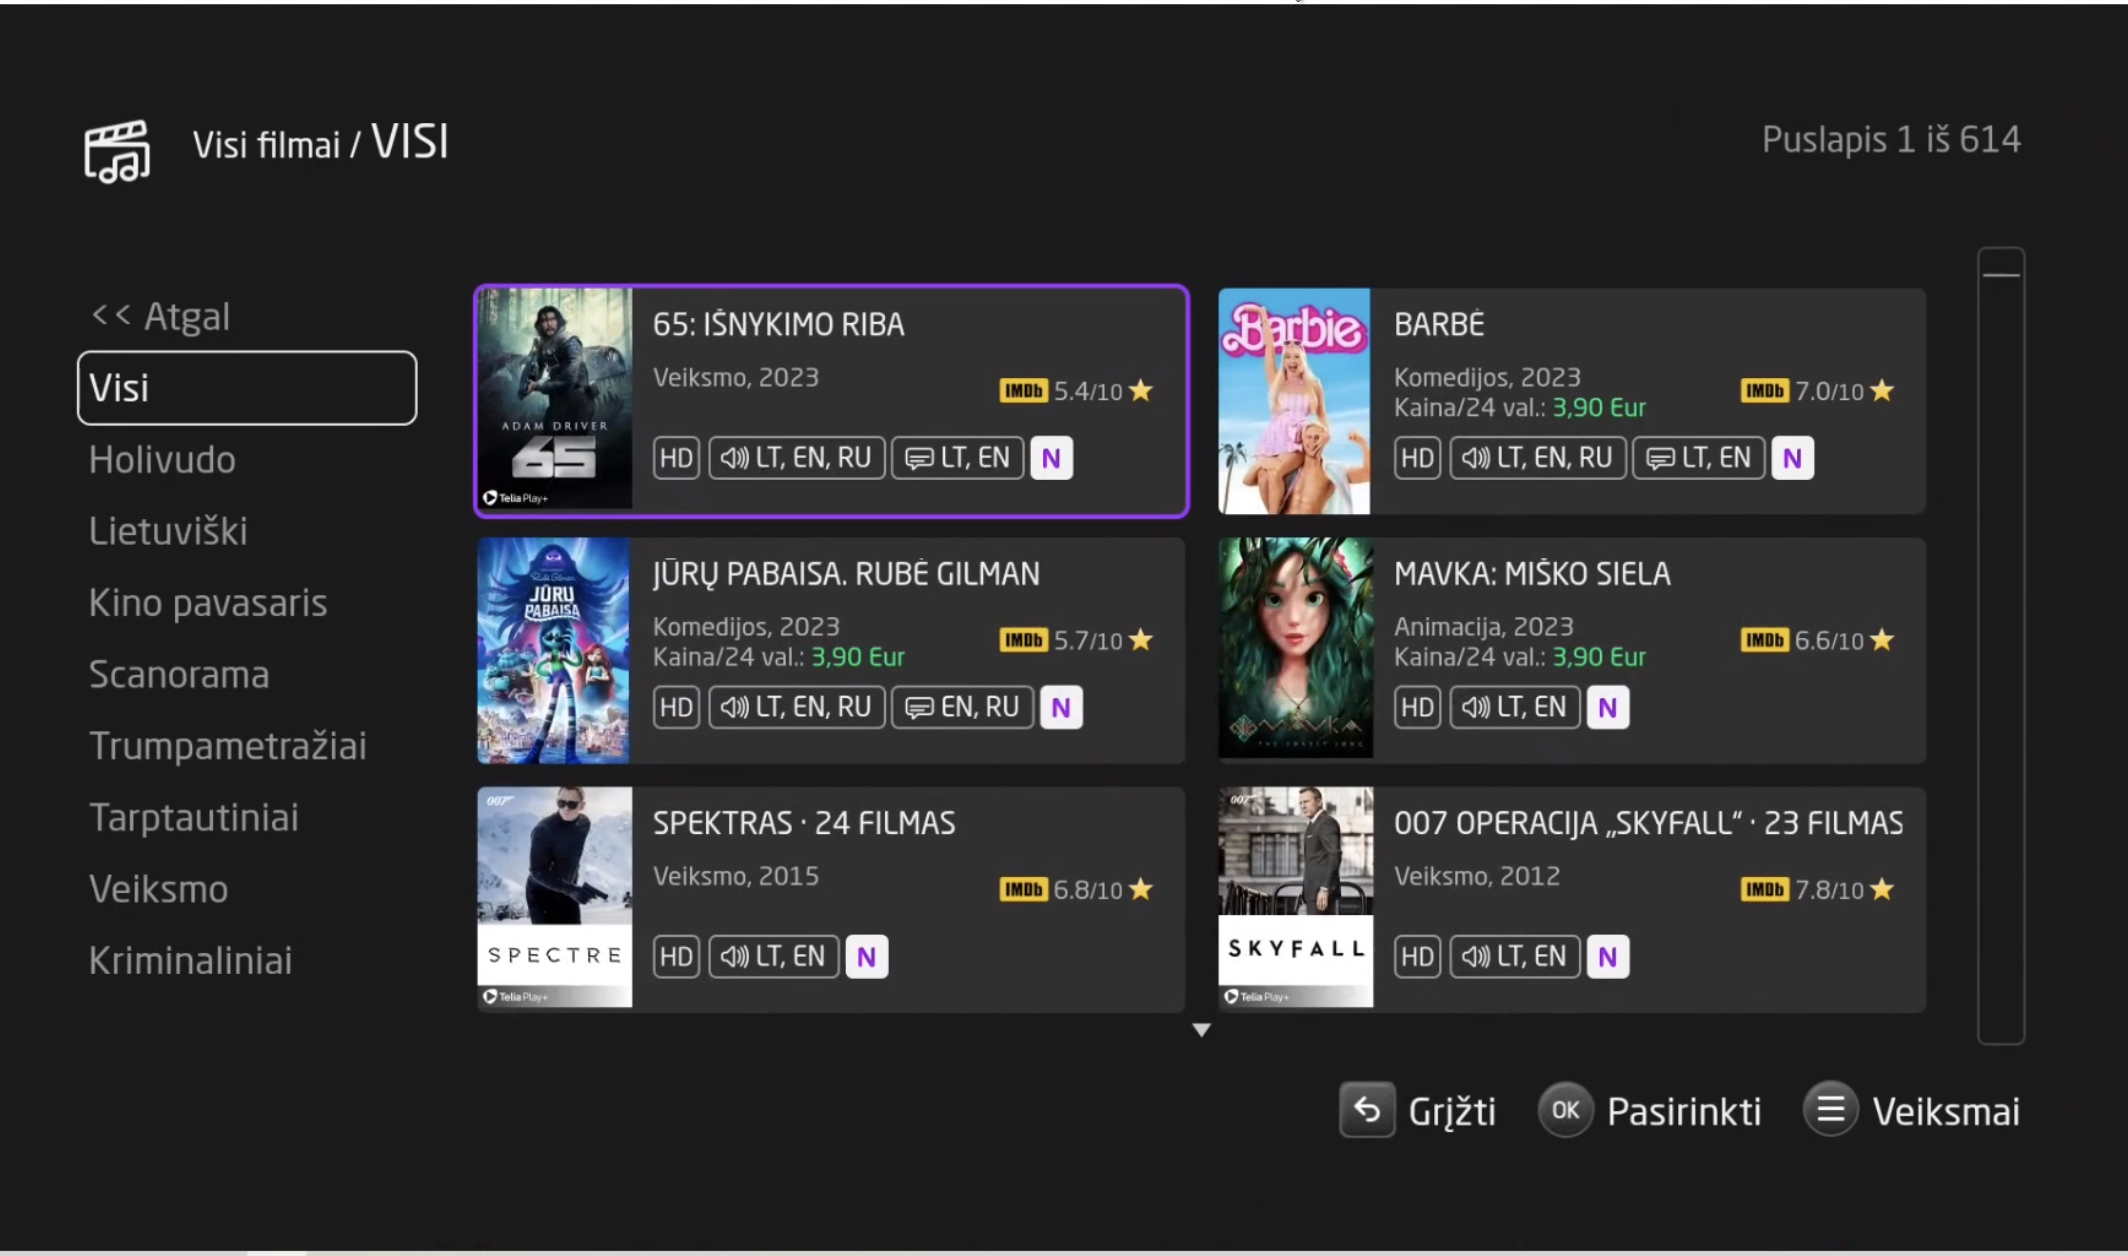The width and height of the screenshot is (2128, 1256).
Task: Click the N badge on Barbė card
Action: tap(1792, 458)
